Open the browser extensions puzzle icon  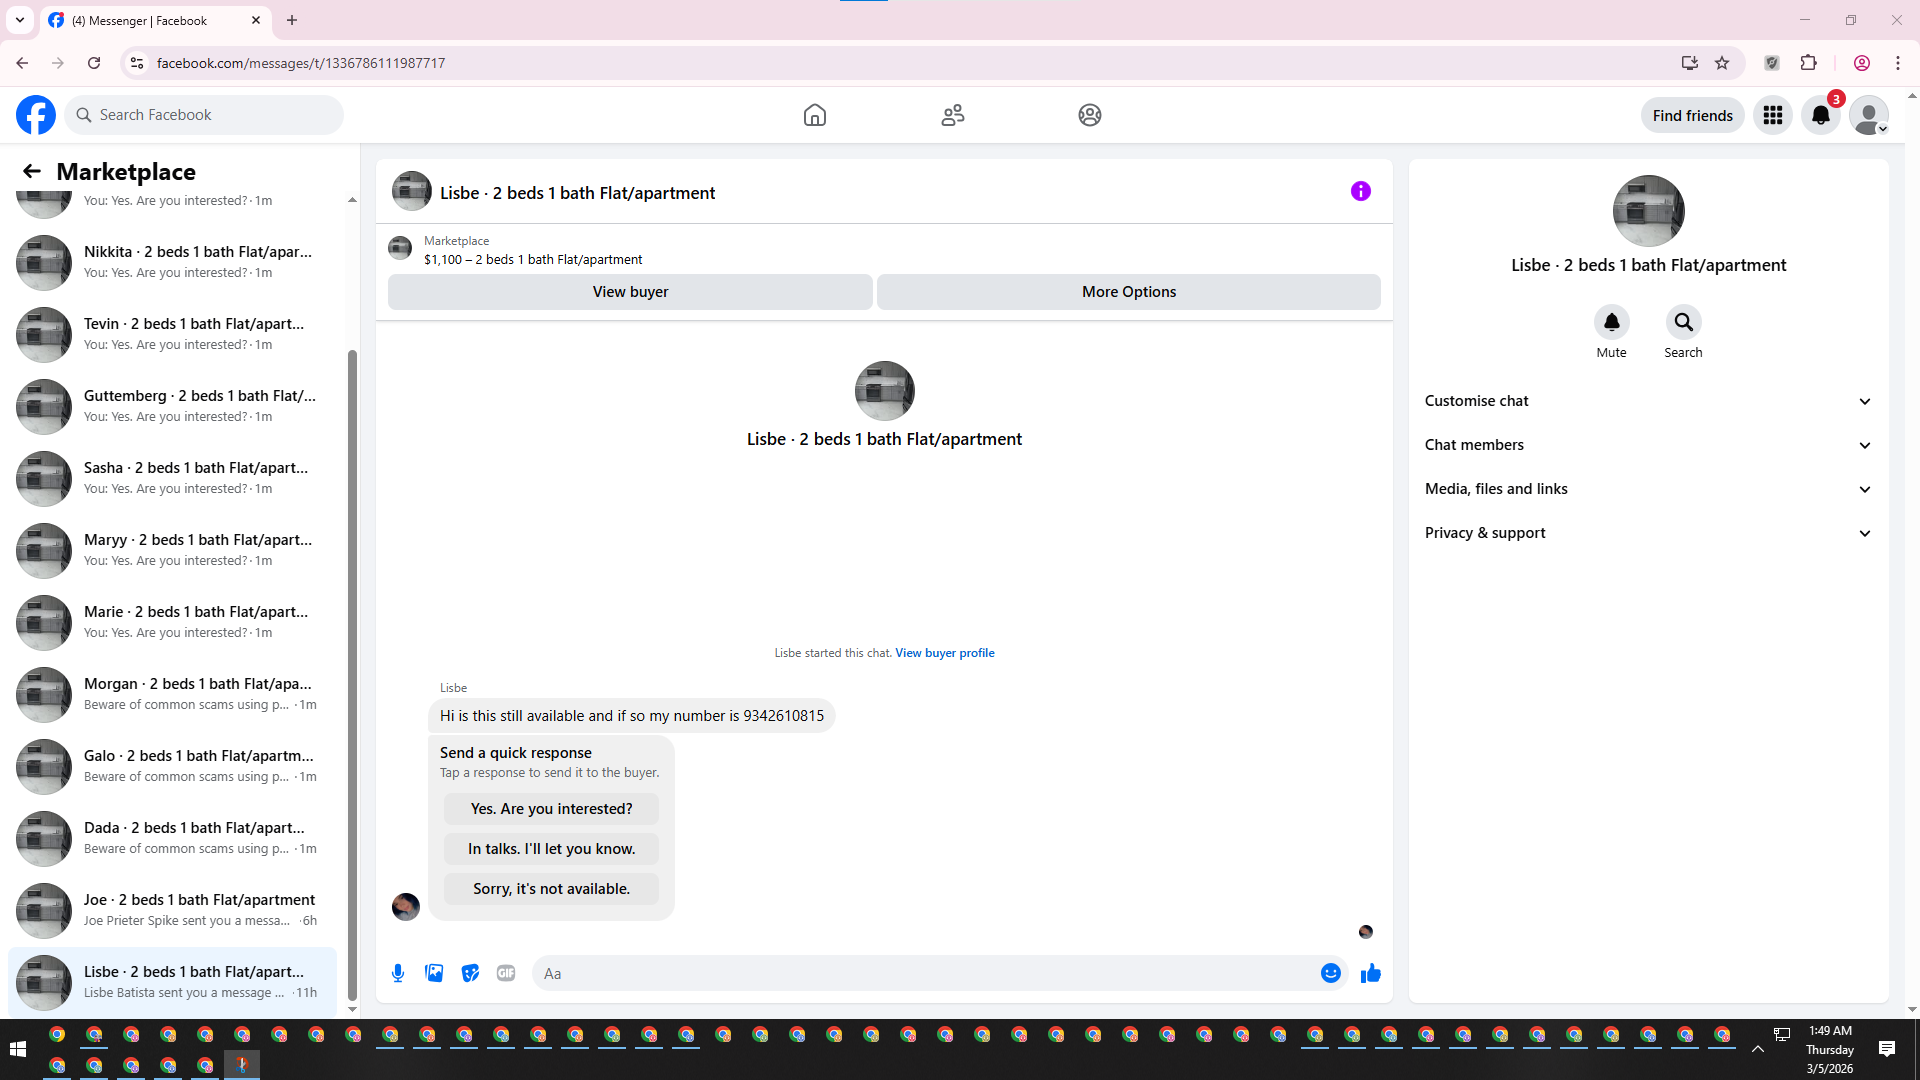click(1809, 63)
